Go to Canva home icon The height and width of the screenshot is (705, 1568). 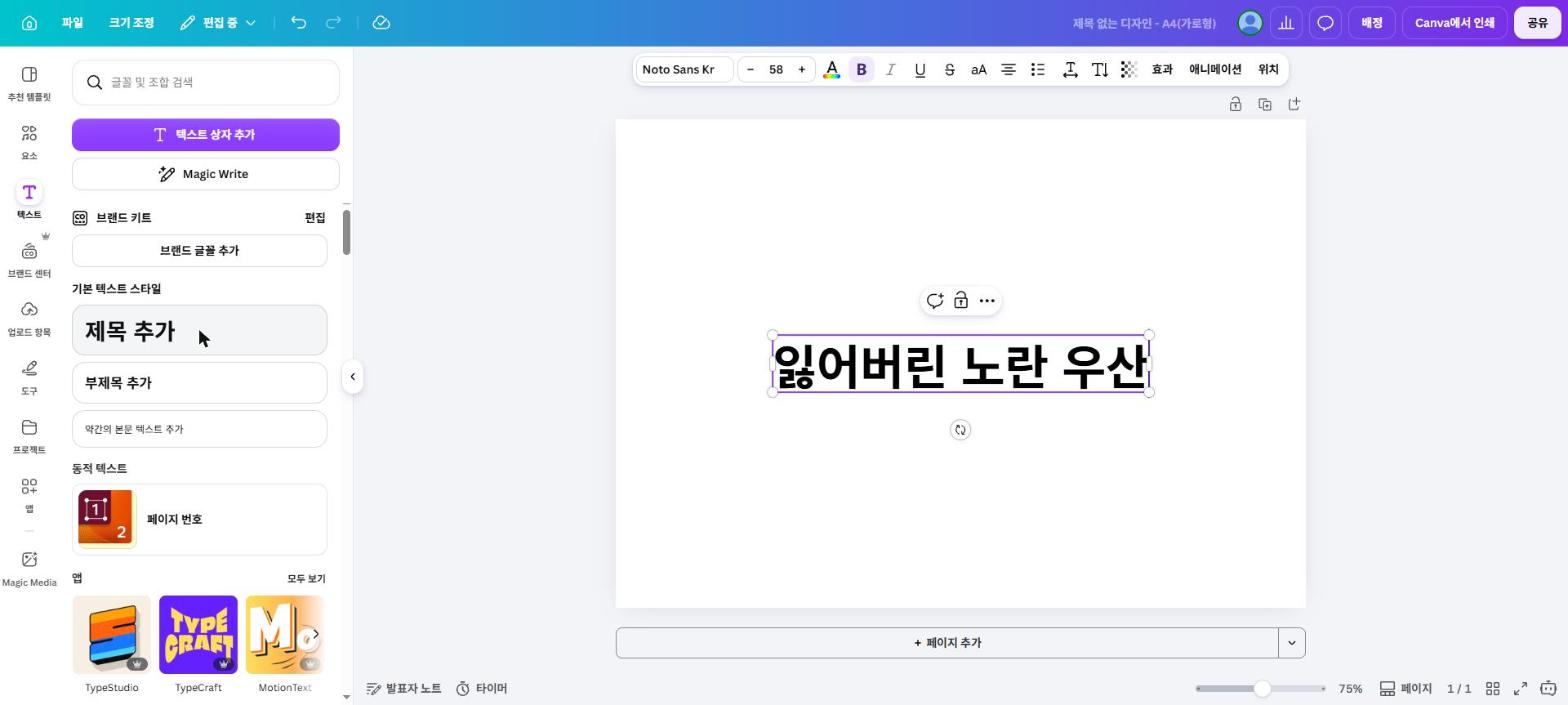point(29,23)
